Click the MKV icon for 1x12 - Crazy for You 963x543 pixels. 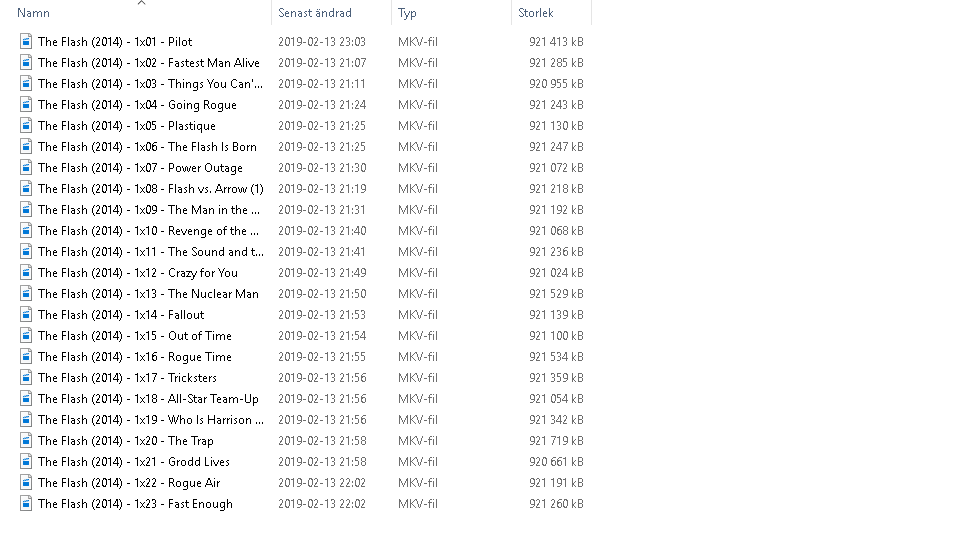point(26,273)
